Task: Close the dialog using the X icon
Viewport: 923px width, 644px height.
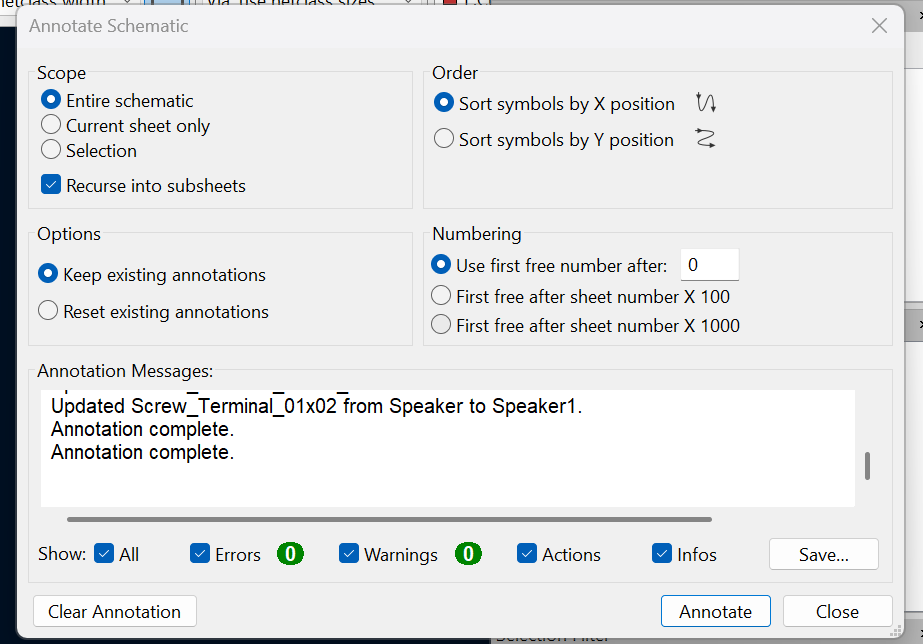Action: click(879, 26)
